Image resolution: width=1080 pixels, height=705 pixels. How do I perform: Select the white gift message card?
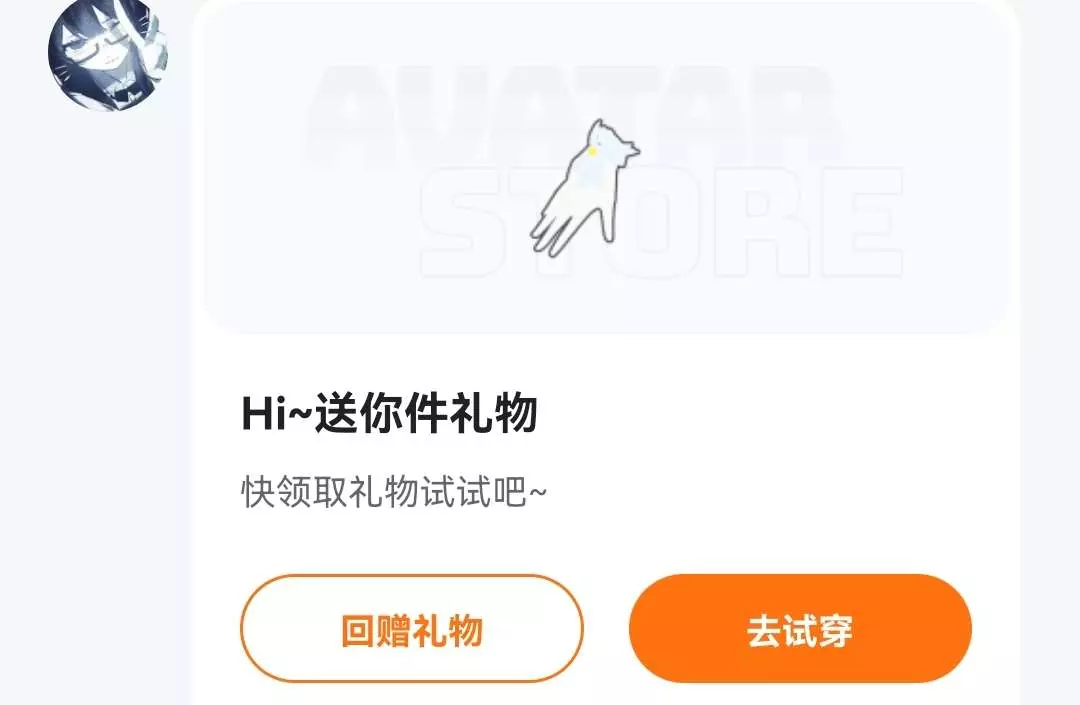click(x=606, y=352)
